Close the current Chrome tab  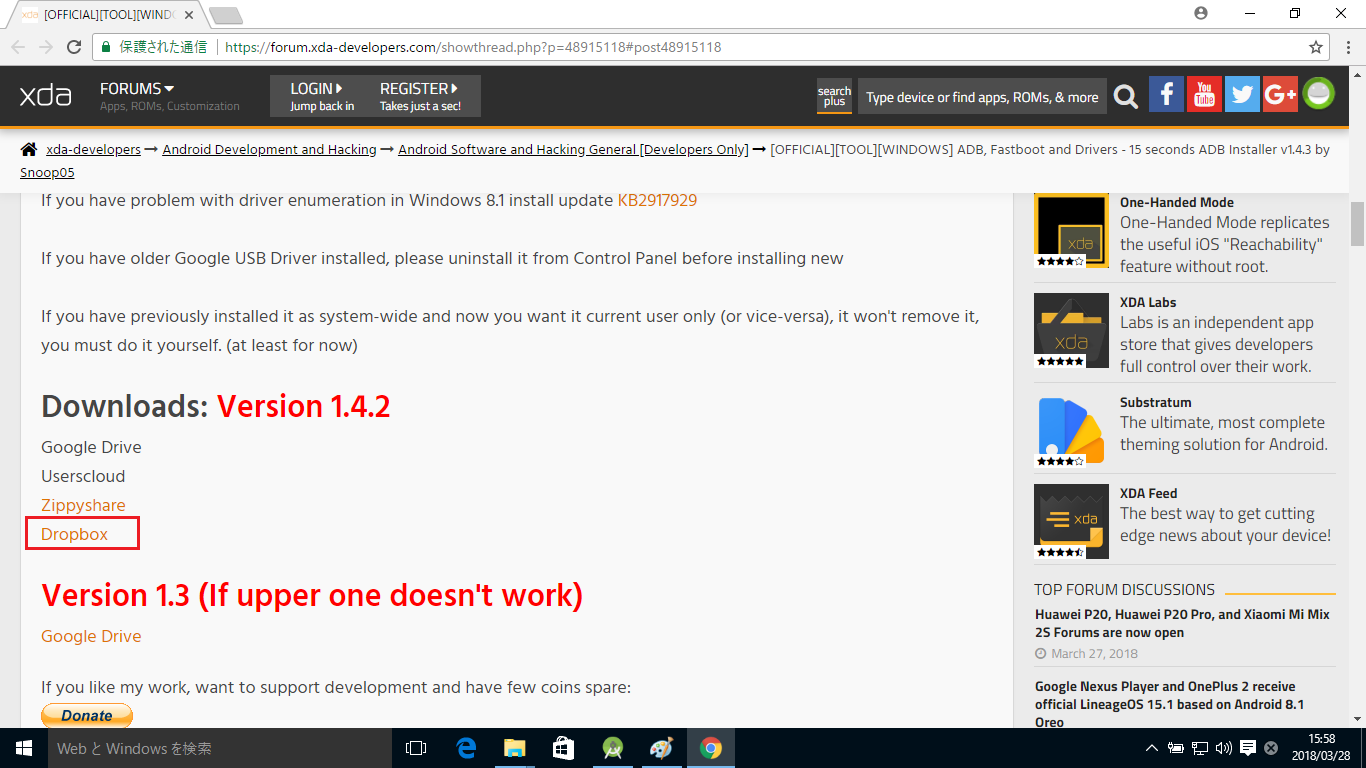click(x=189, y=15)
